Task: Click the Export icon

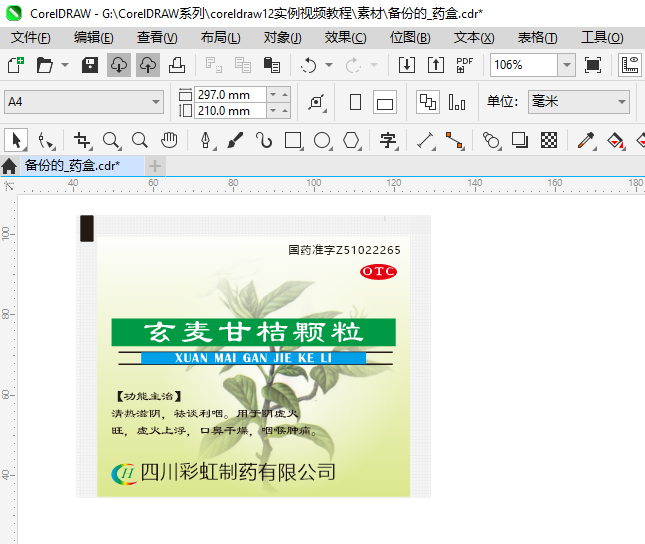Action: (x=436, y=65)
